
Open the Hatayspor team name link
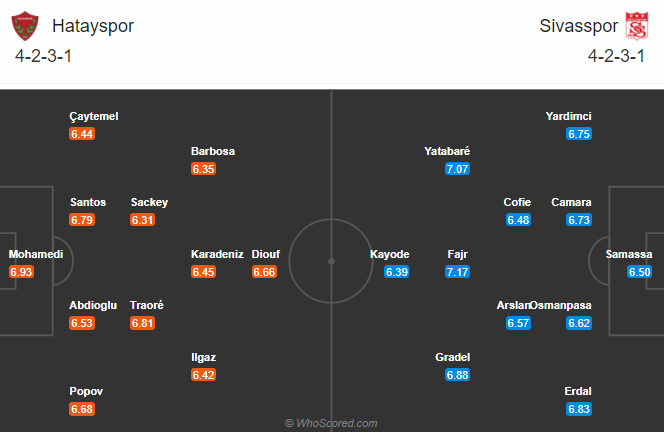tap(93, 26)
